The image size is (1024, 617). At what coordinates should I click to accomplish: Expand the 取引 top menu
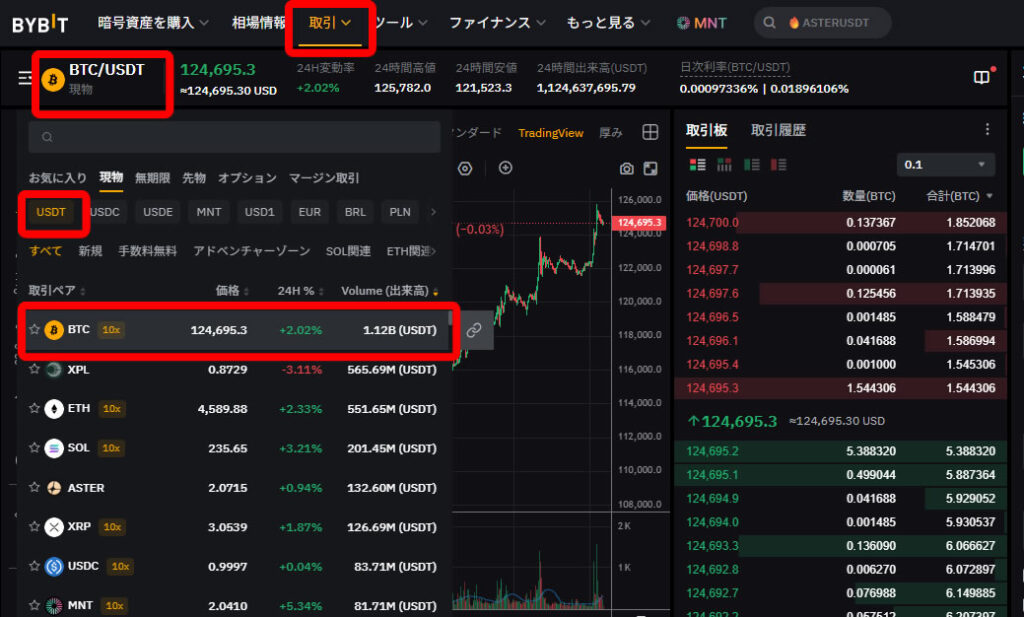[331, 23]
